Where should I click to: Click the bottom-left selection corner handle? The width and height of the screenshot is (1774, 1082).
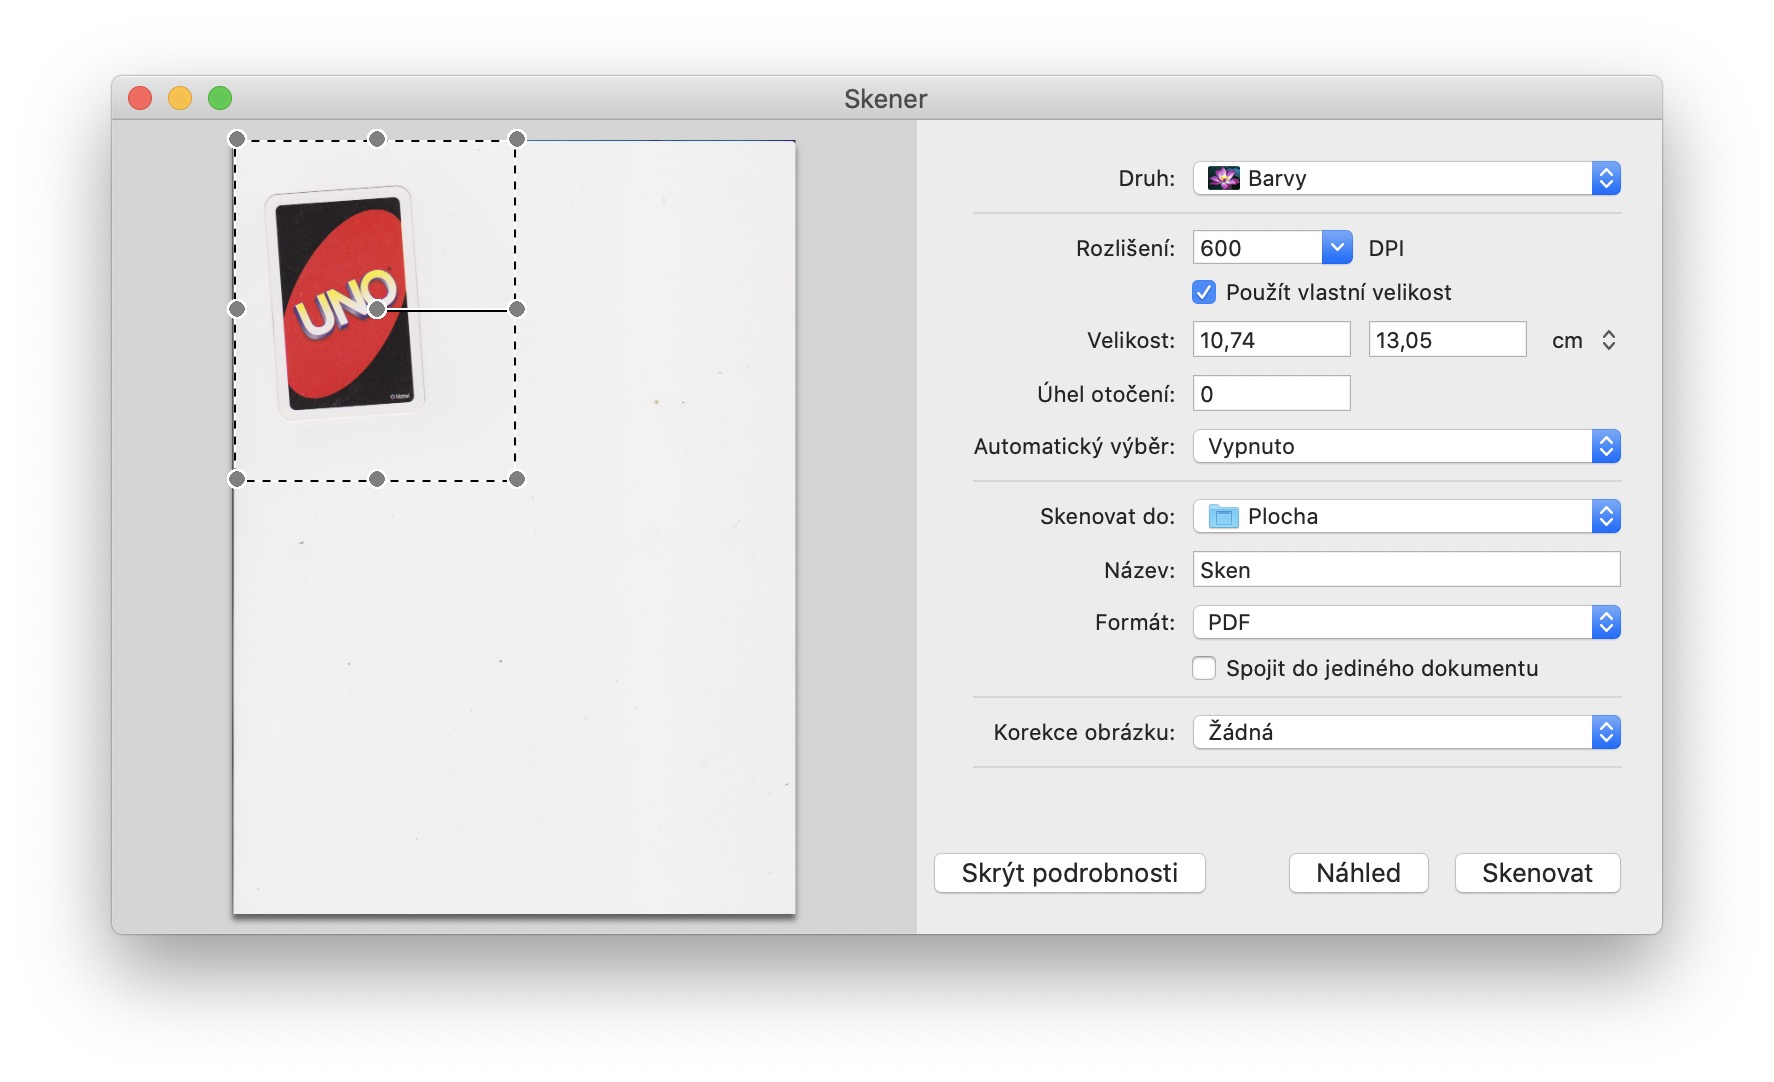pos(237,479)
